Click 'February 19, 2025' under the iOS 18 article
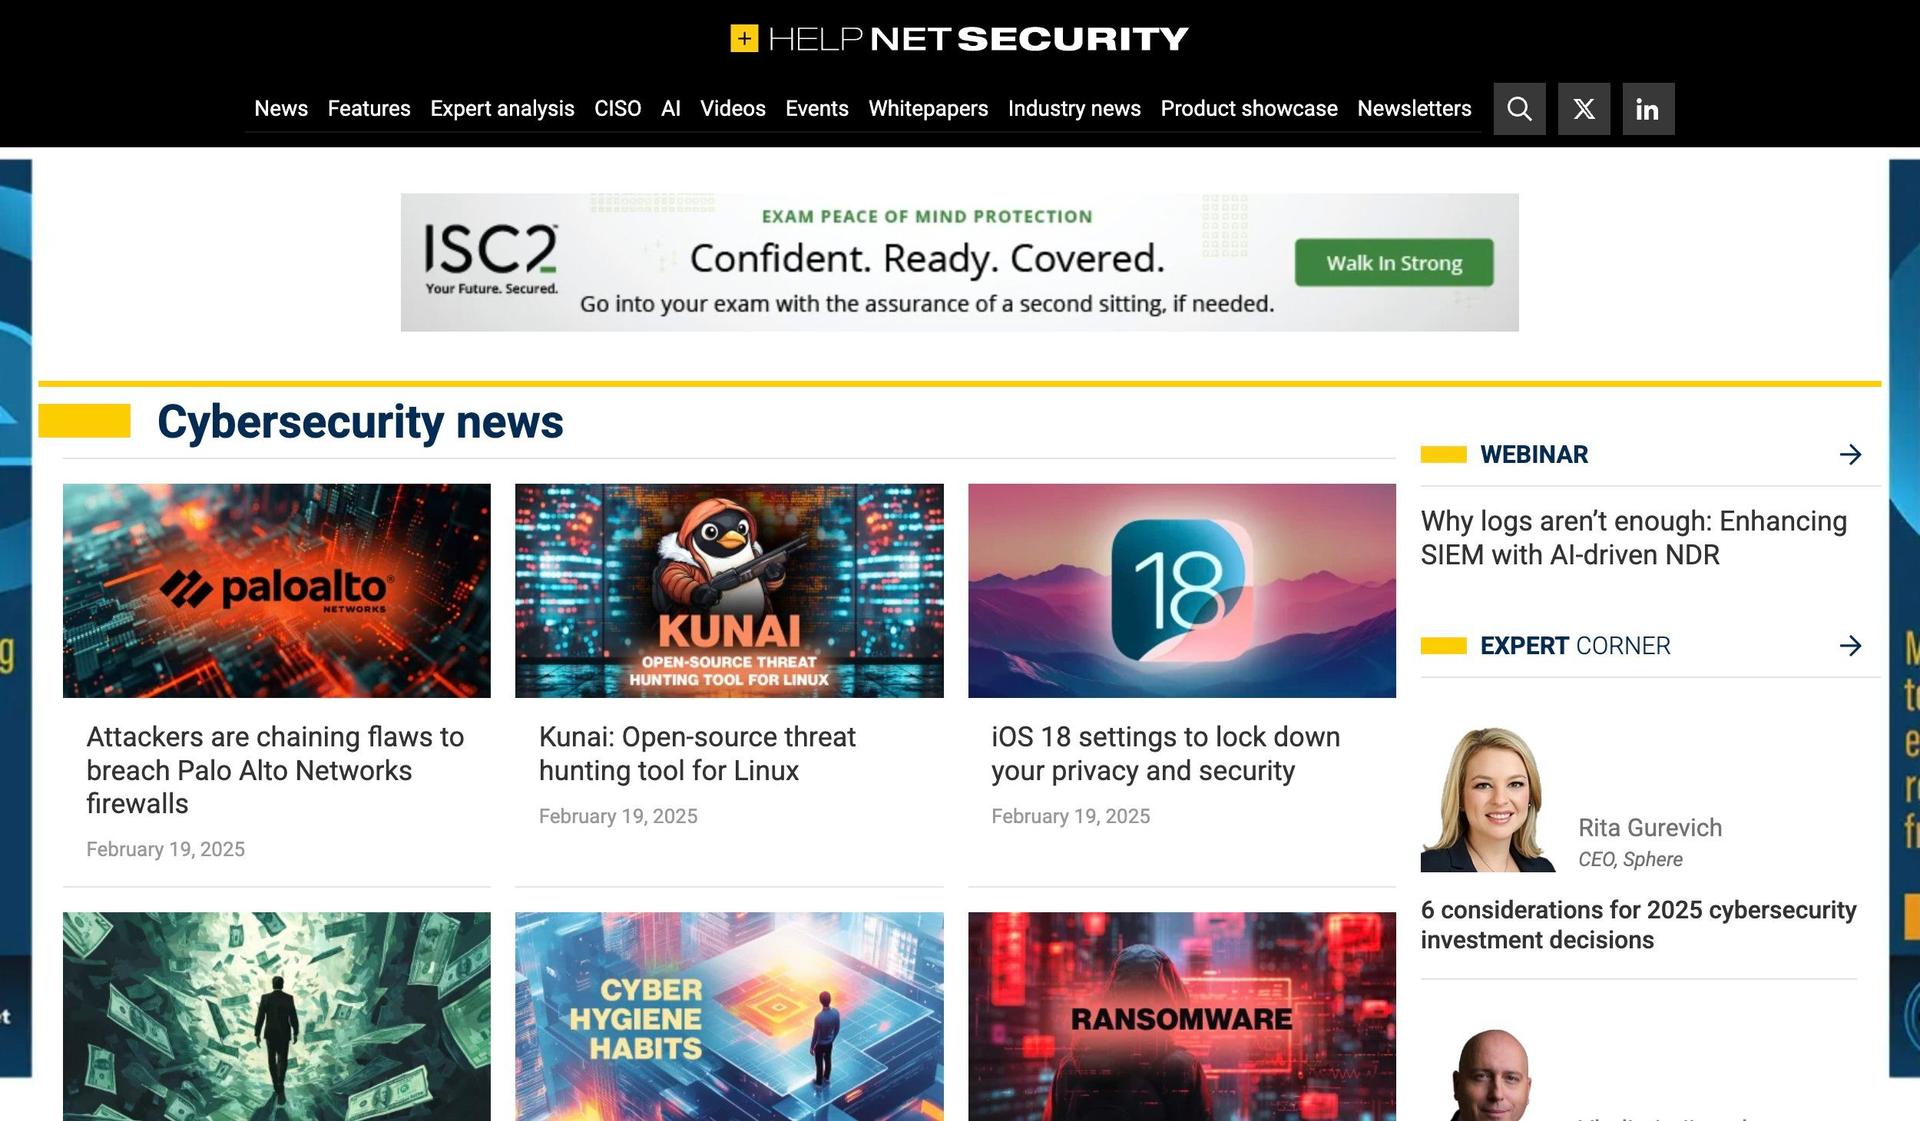Viewport: 1920px width, 1121px height. 1070,816
